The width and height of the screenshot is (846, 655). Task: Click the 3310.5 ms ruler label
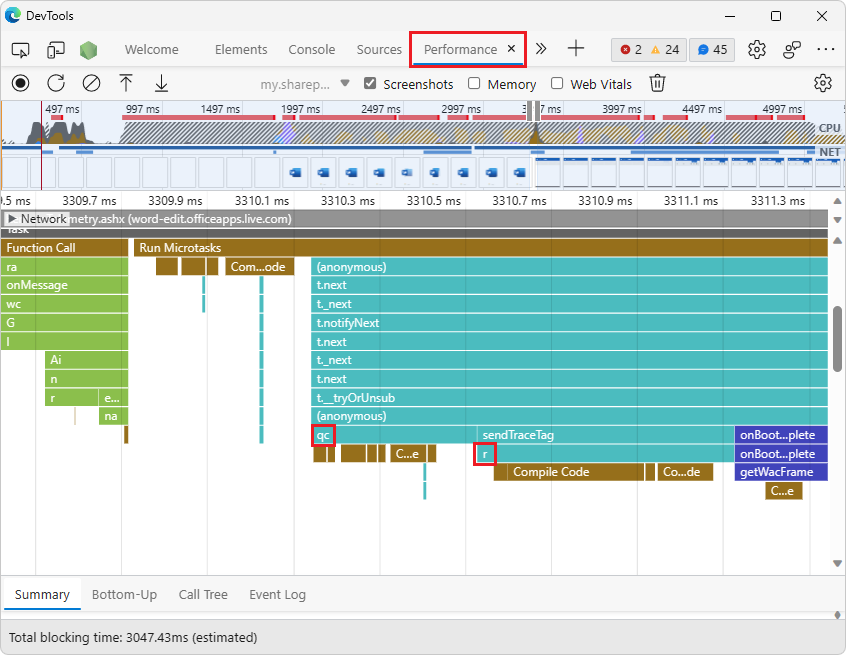(434, 201)
